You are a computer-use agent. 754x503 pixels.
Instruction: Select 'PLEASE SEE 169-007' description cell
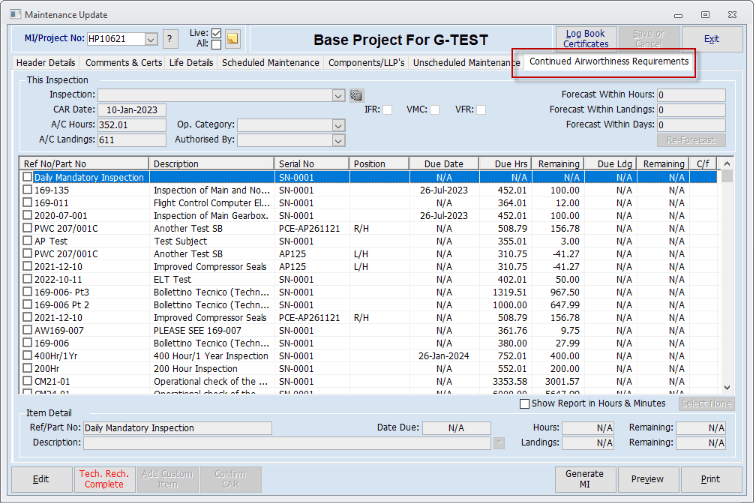(212, 330)
